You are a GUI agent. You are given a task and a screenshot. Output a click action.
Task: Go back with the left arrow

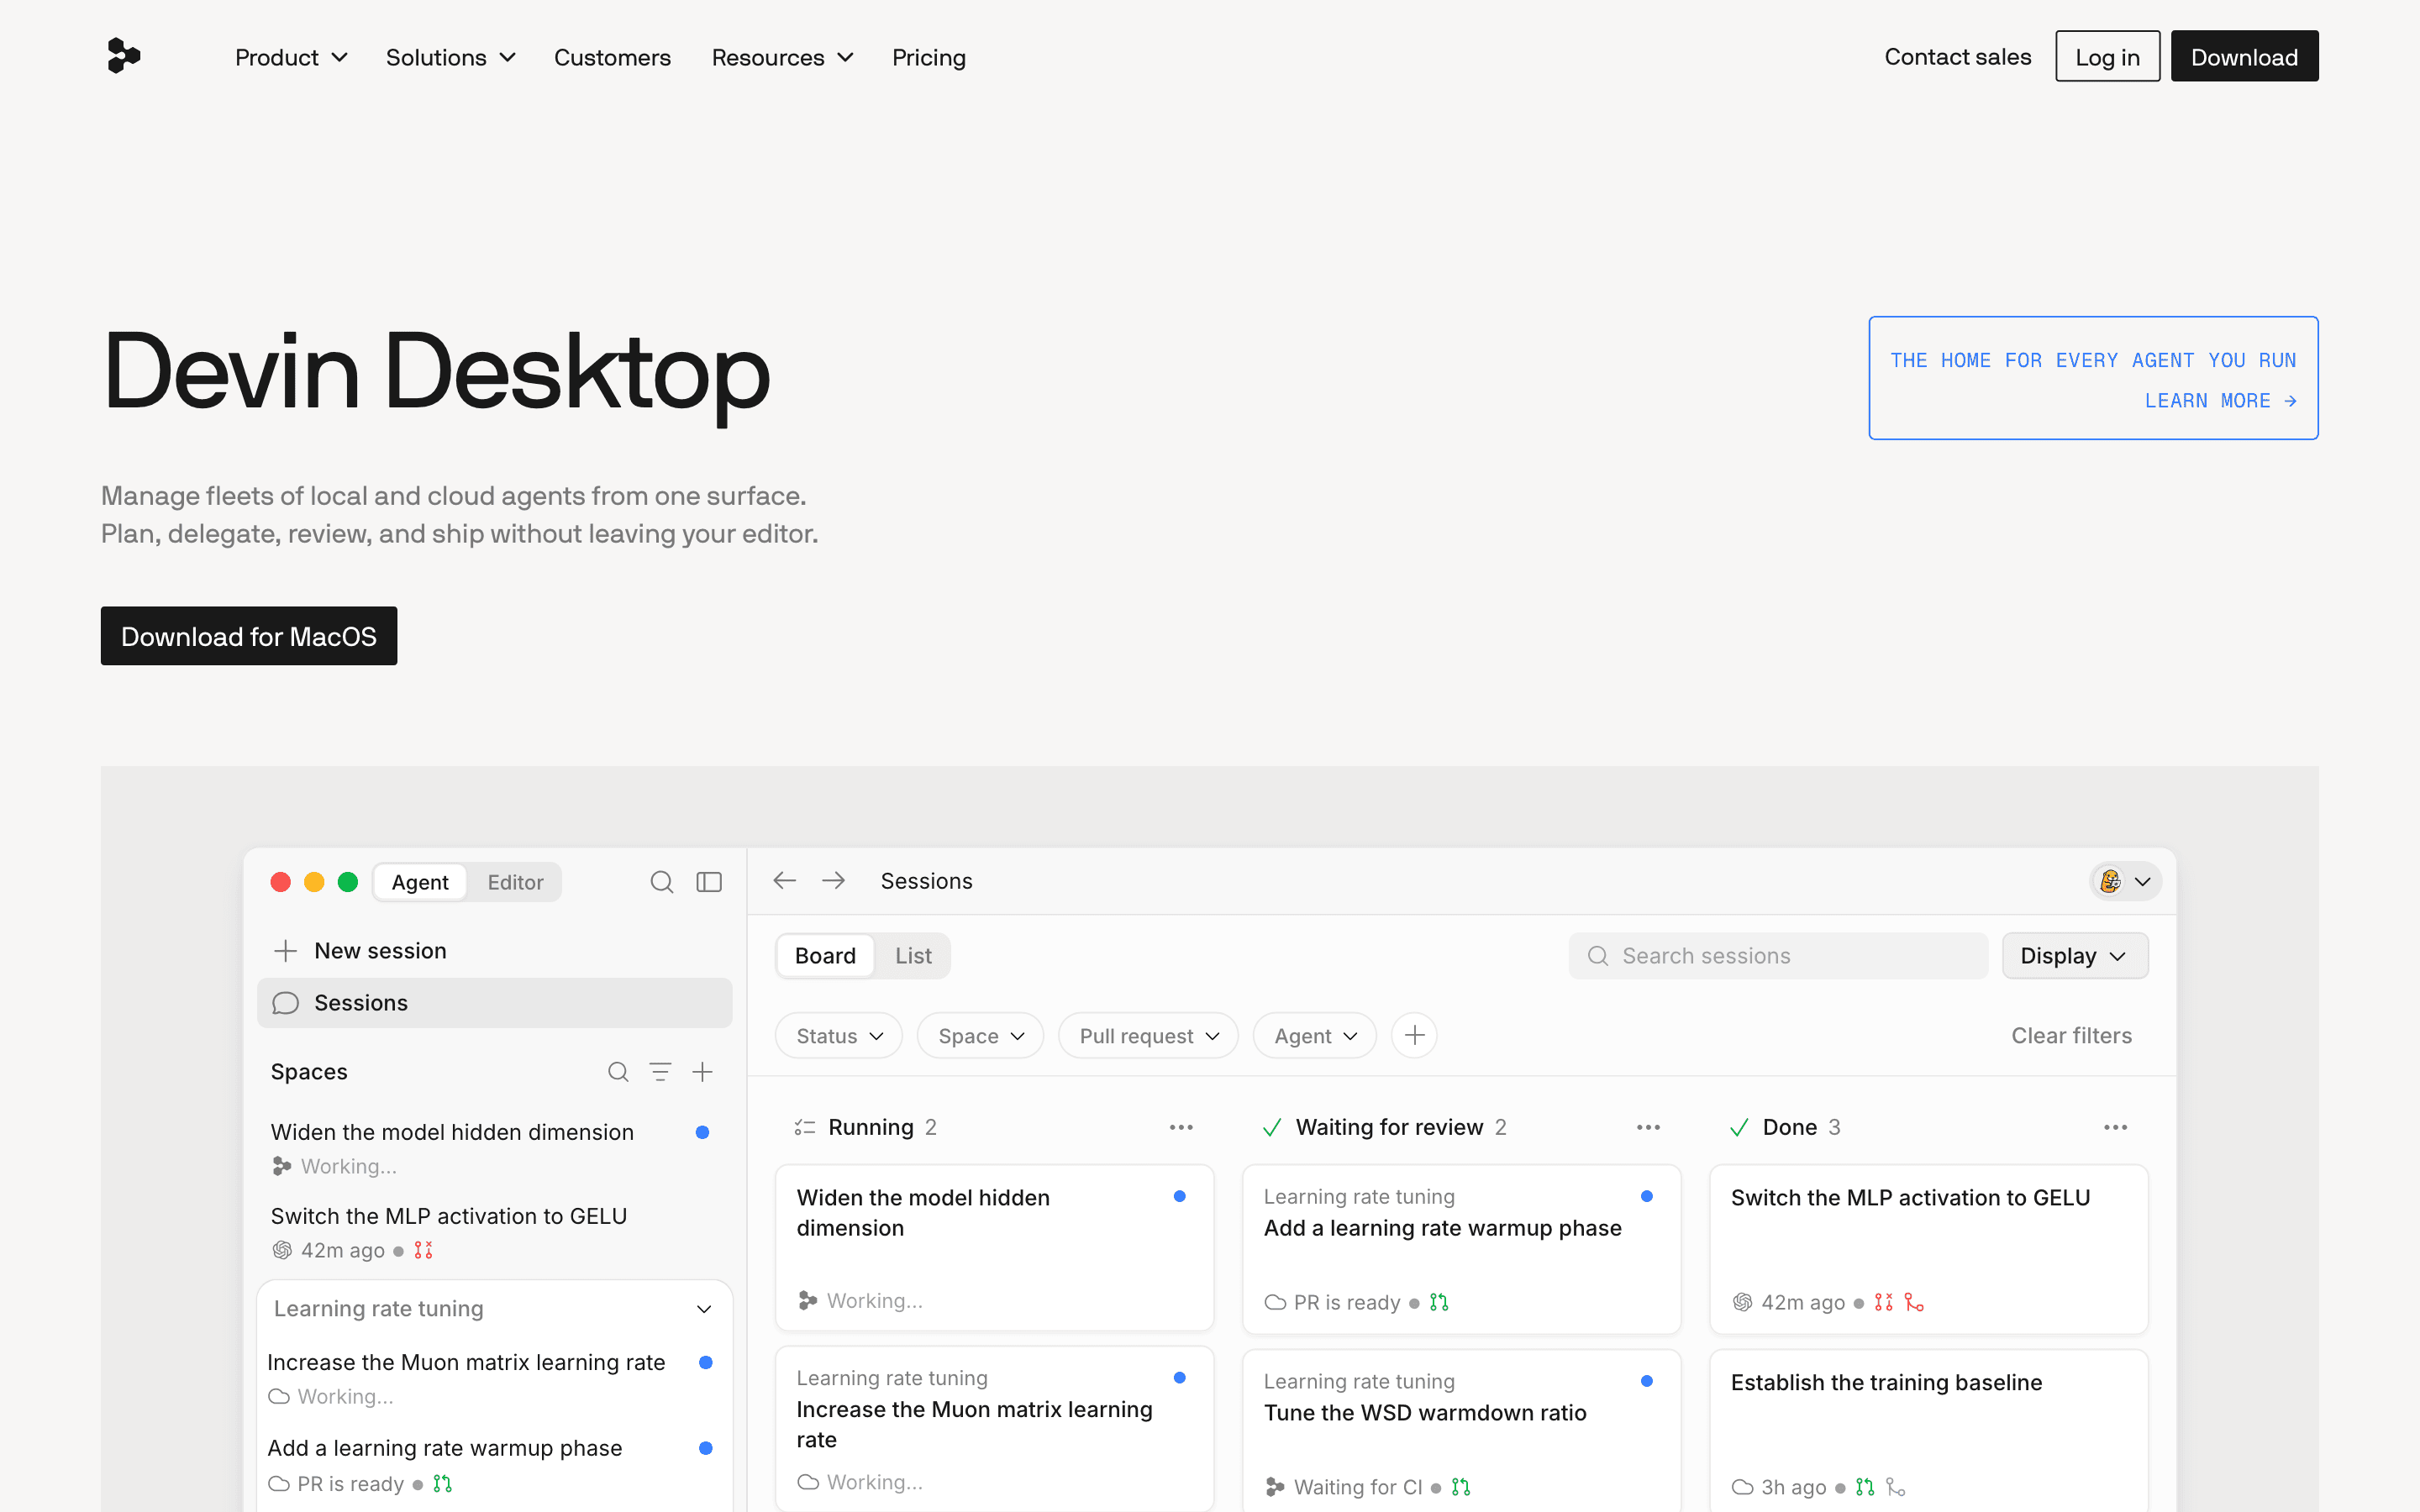[x=785, y=880]
